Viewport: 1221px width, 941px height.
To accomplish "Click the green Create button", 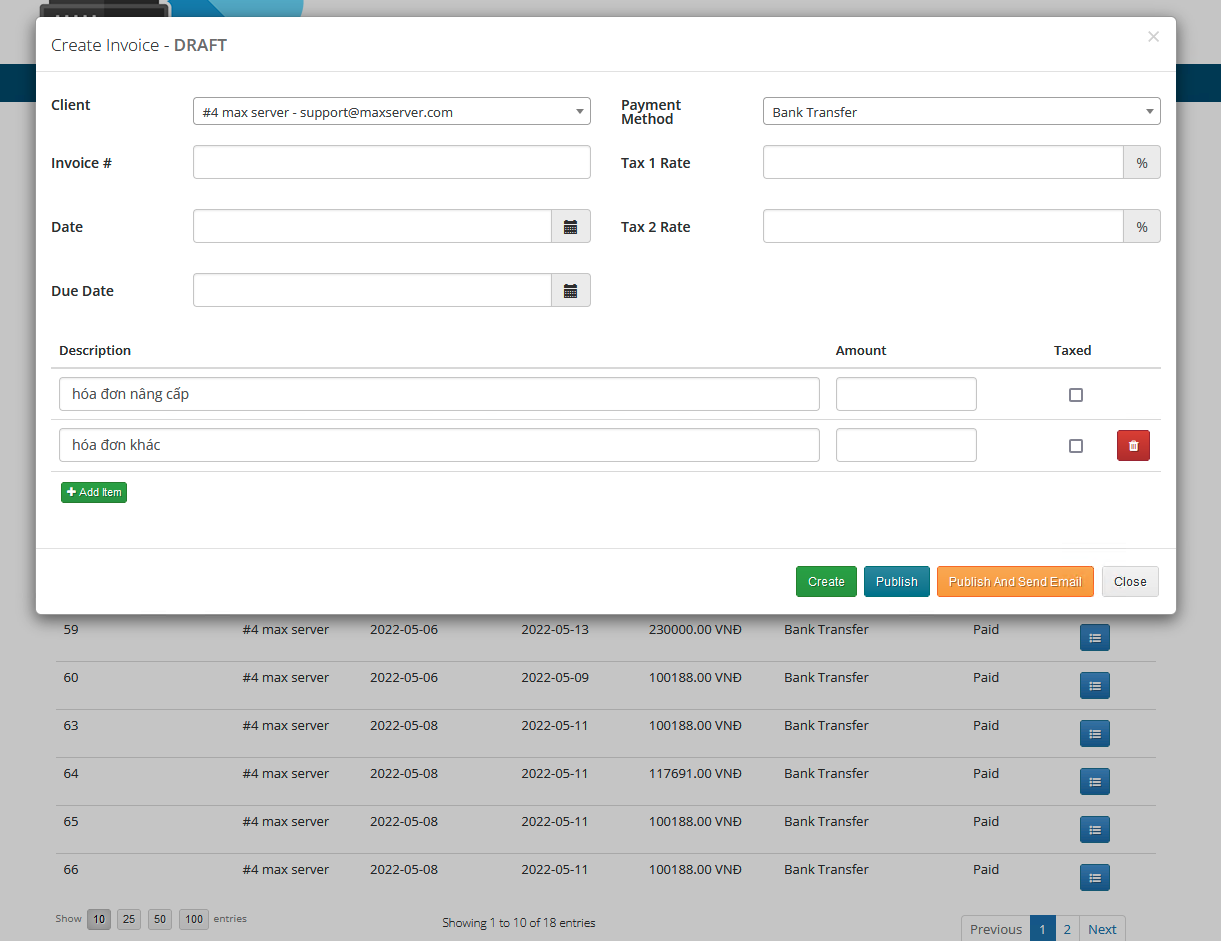I will tap(826, 582).
